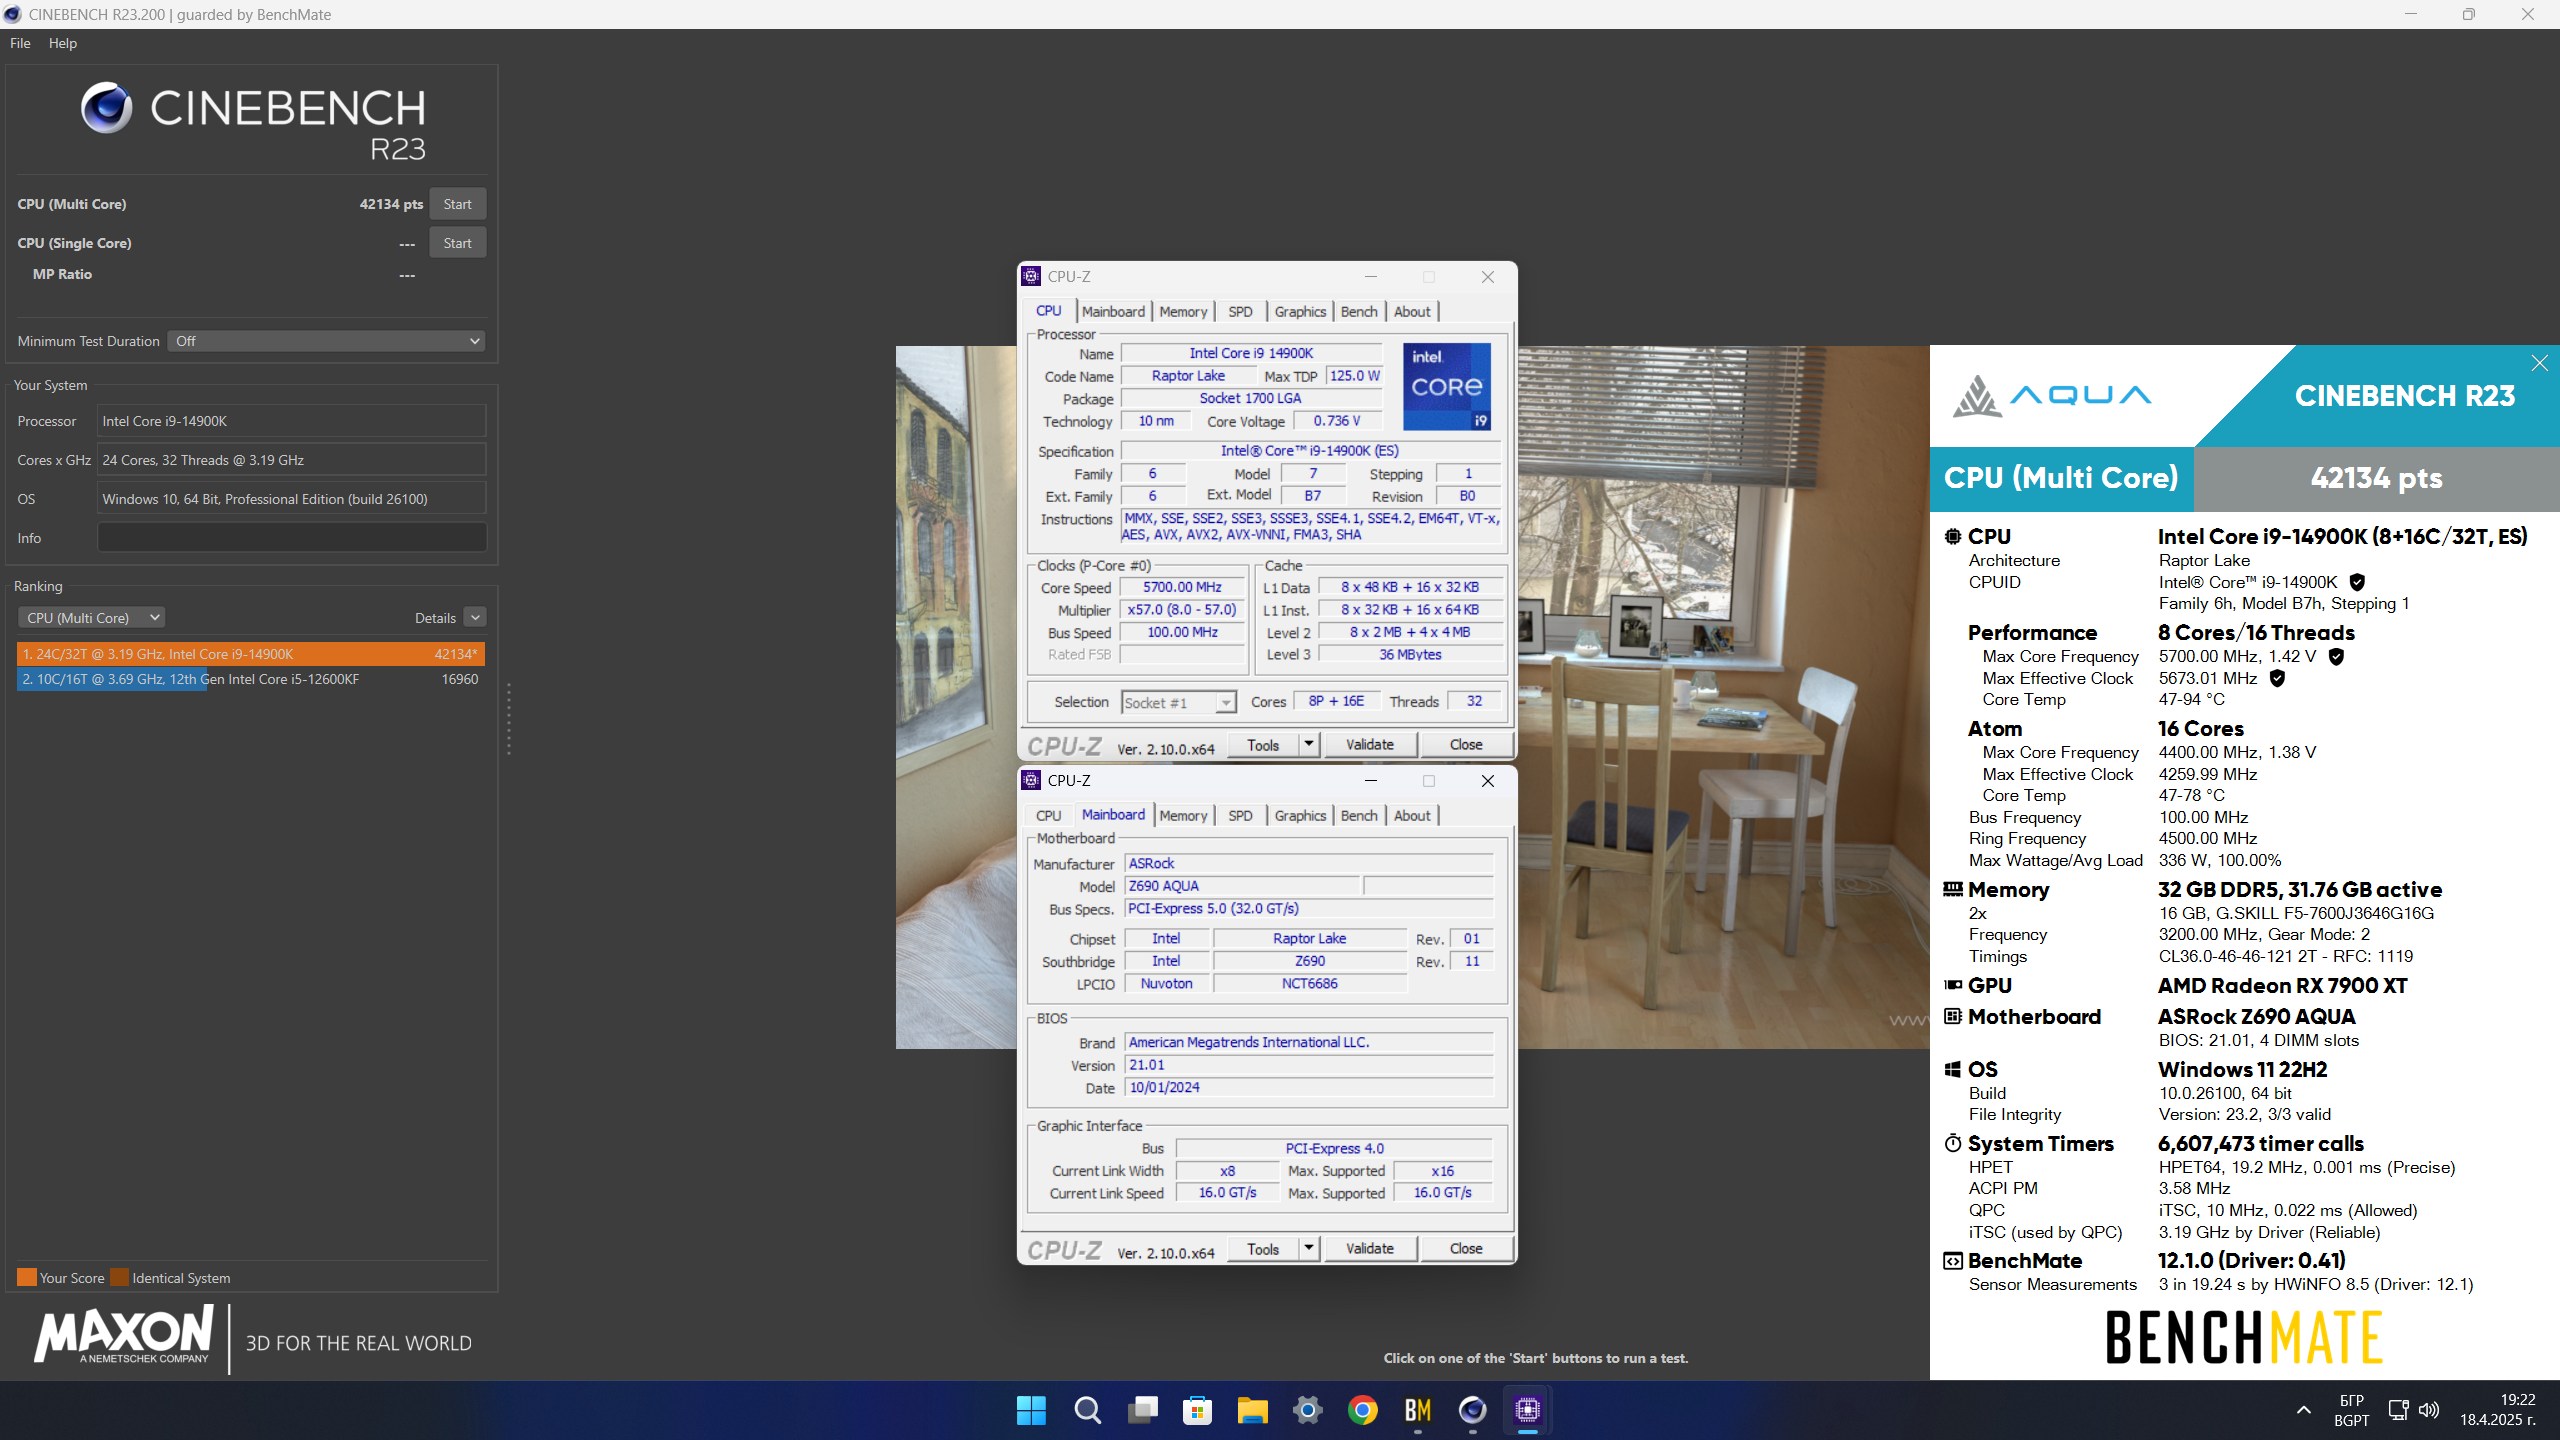Click lower CPU-Z window title icon

[x=1032, y=780]
